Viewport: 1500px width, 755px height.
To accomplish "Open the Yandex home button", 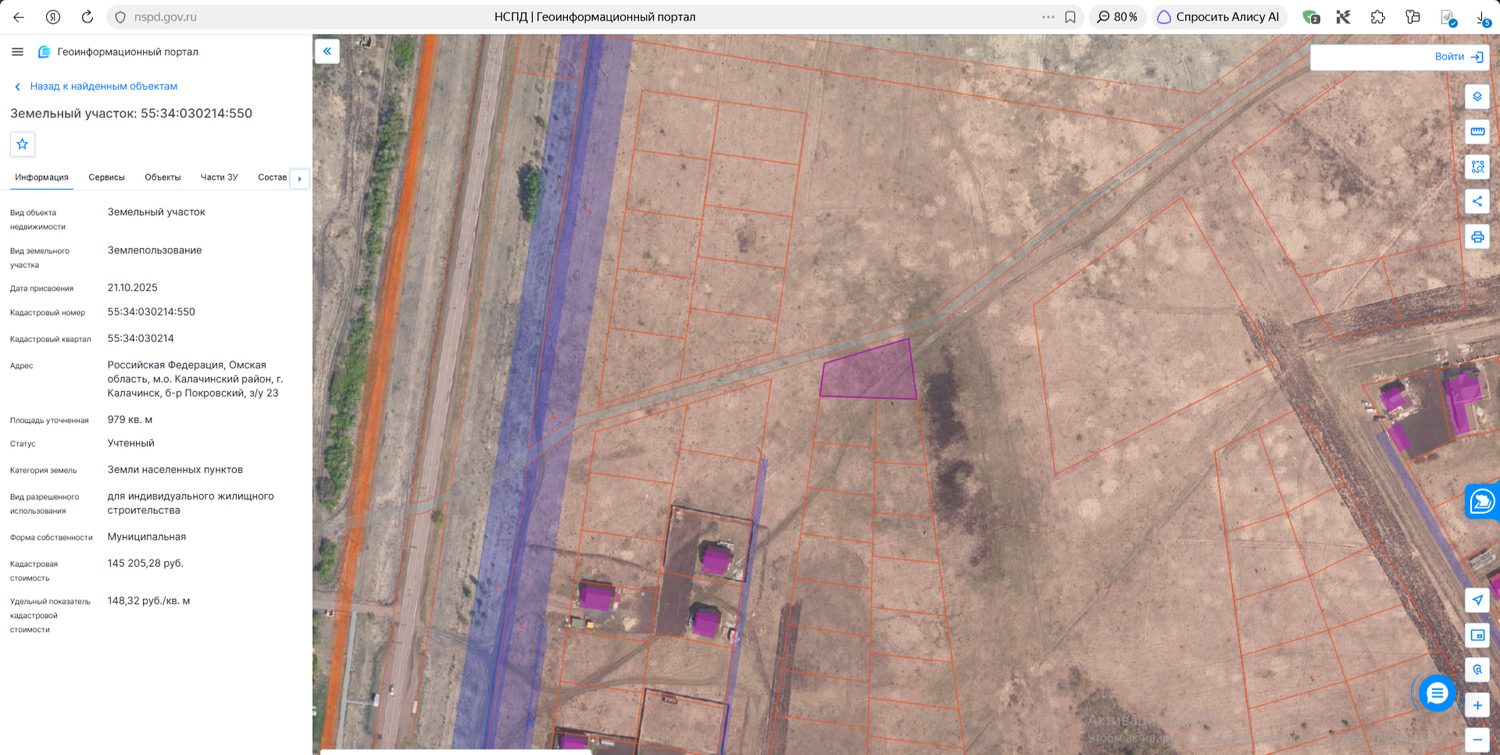I will [53, 17].
